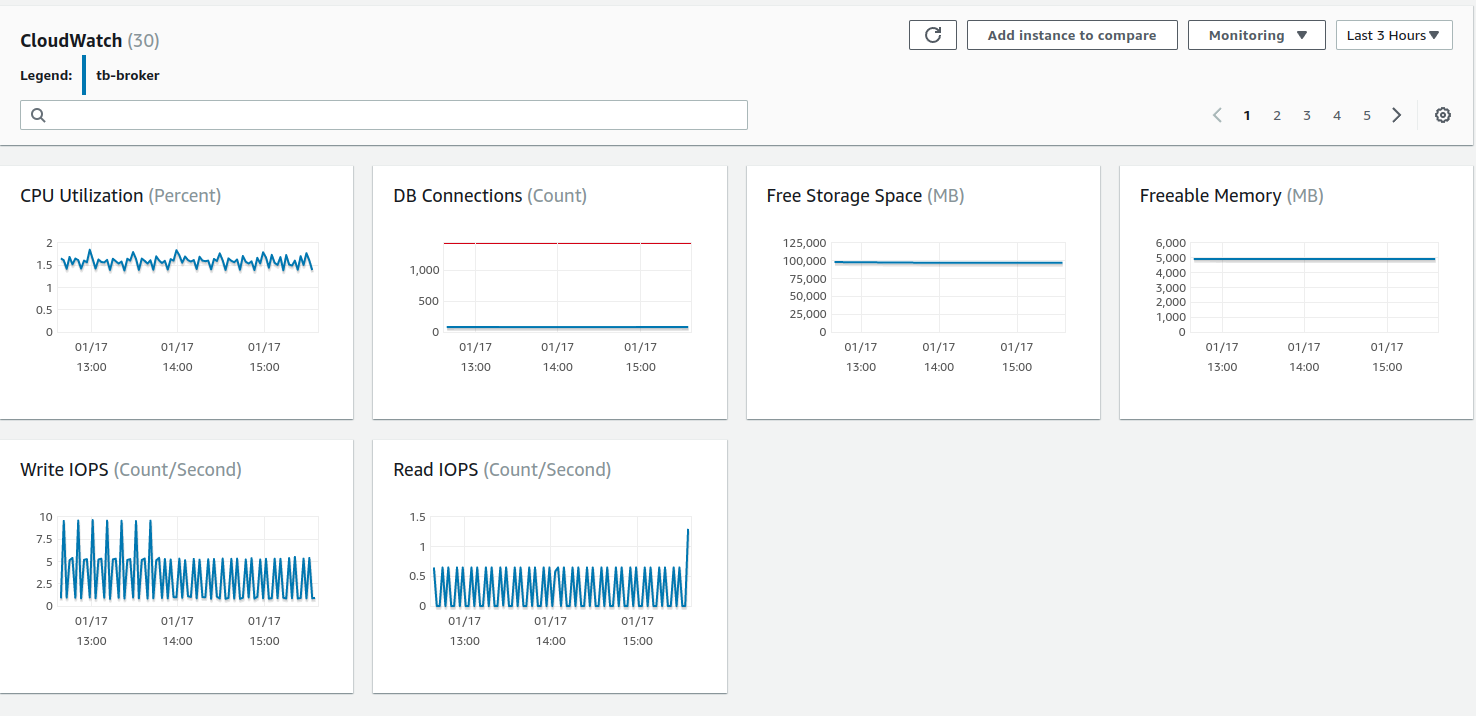Click the search magnifier icon
This screenshot has width=1476, height=716.
coord(38,115)
